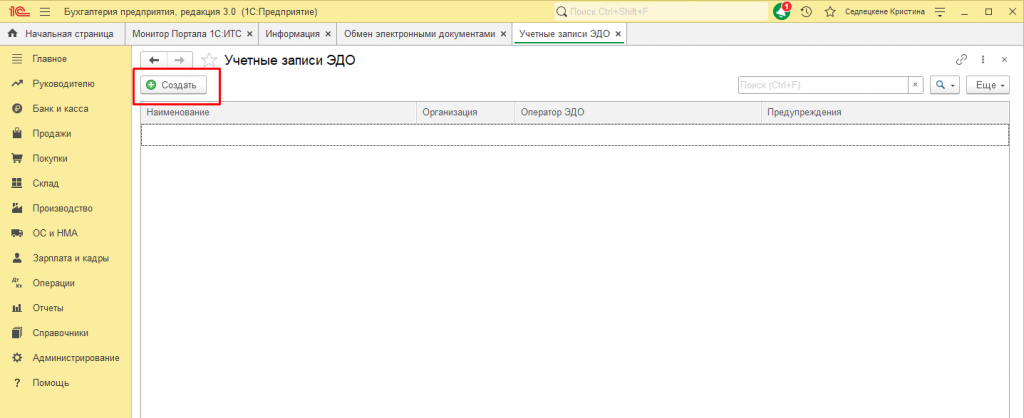1024x418 pixels.
Task: Click the Начальная страница home icon
Action: click(x=12, y=33)
